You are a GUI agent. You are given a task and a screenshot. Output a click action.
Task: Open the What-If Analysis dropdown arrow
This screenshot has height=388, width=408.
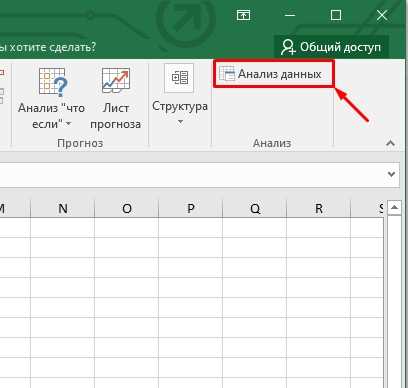point(68,124)
